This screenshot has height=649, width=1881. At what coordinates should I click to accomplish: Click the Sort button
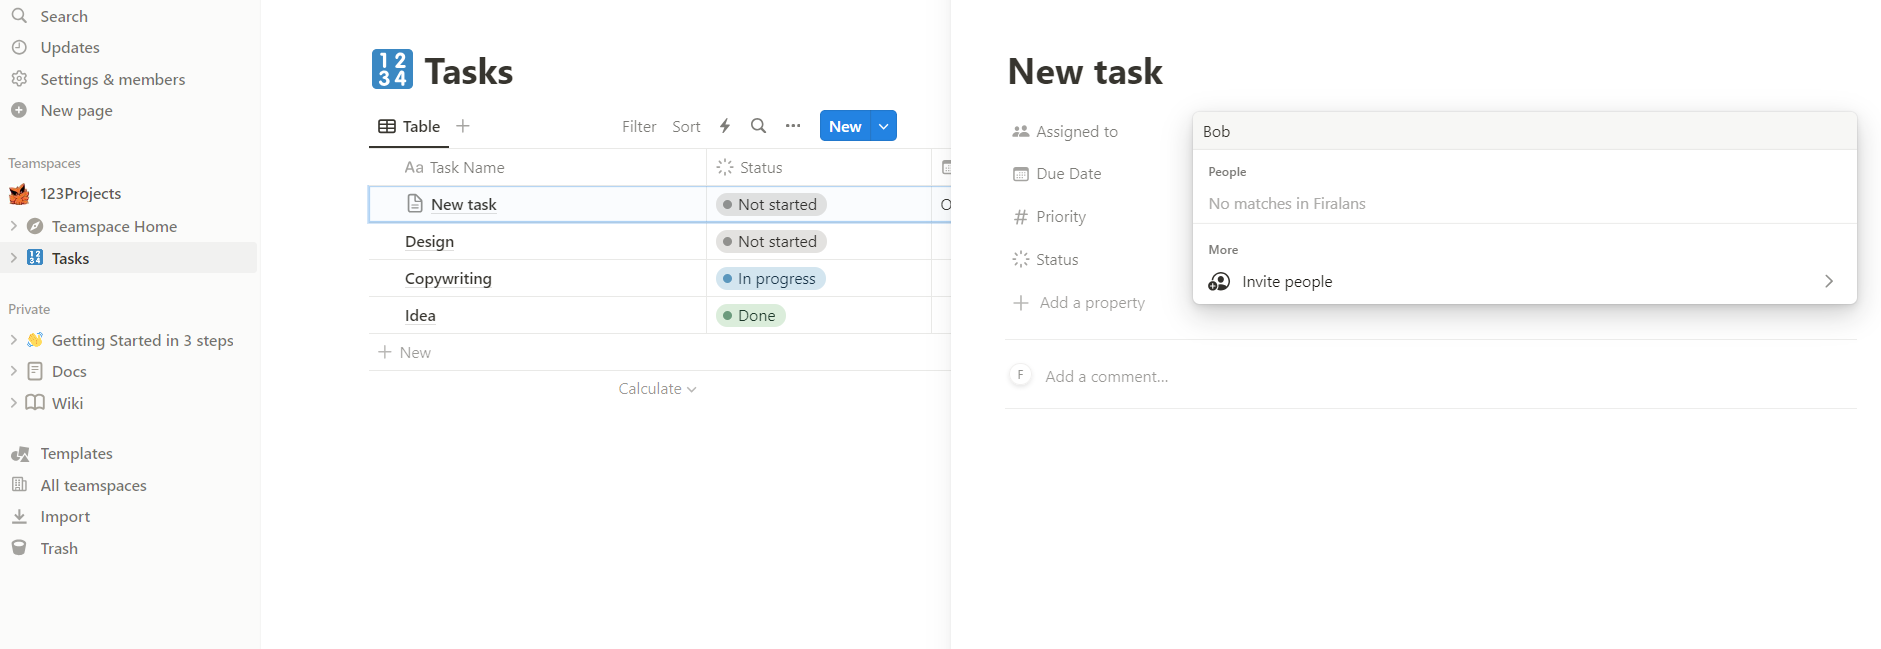pyautogui.click(x=686, y=126)
